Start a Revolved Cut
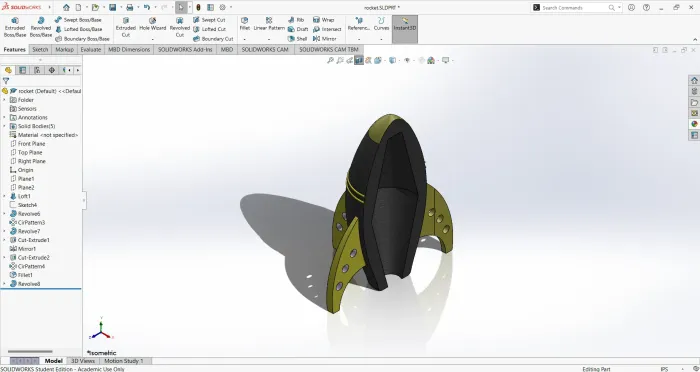Image resolution: width=700 pixels, height=372 pixels. 179,27
